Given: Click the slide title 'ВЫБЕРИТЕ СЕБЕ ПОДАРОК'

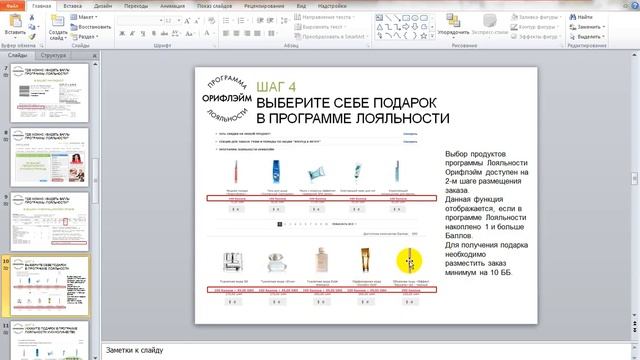Looking at the screenshot, I should tap(346, 103).
